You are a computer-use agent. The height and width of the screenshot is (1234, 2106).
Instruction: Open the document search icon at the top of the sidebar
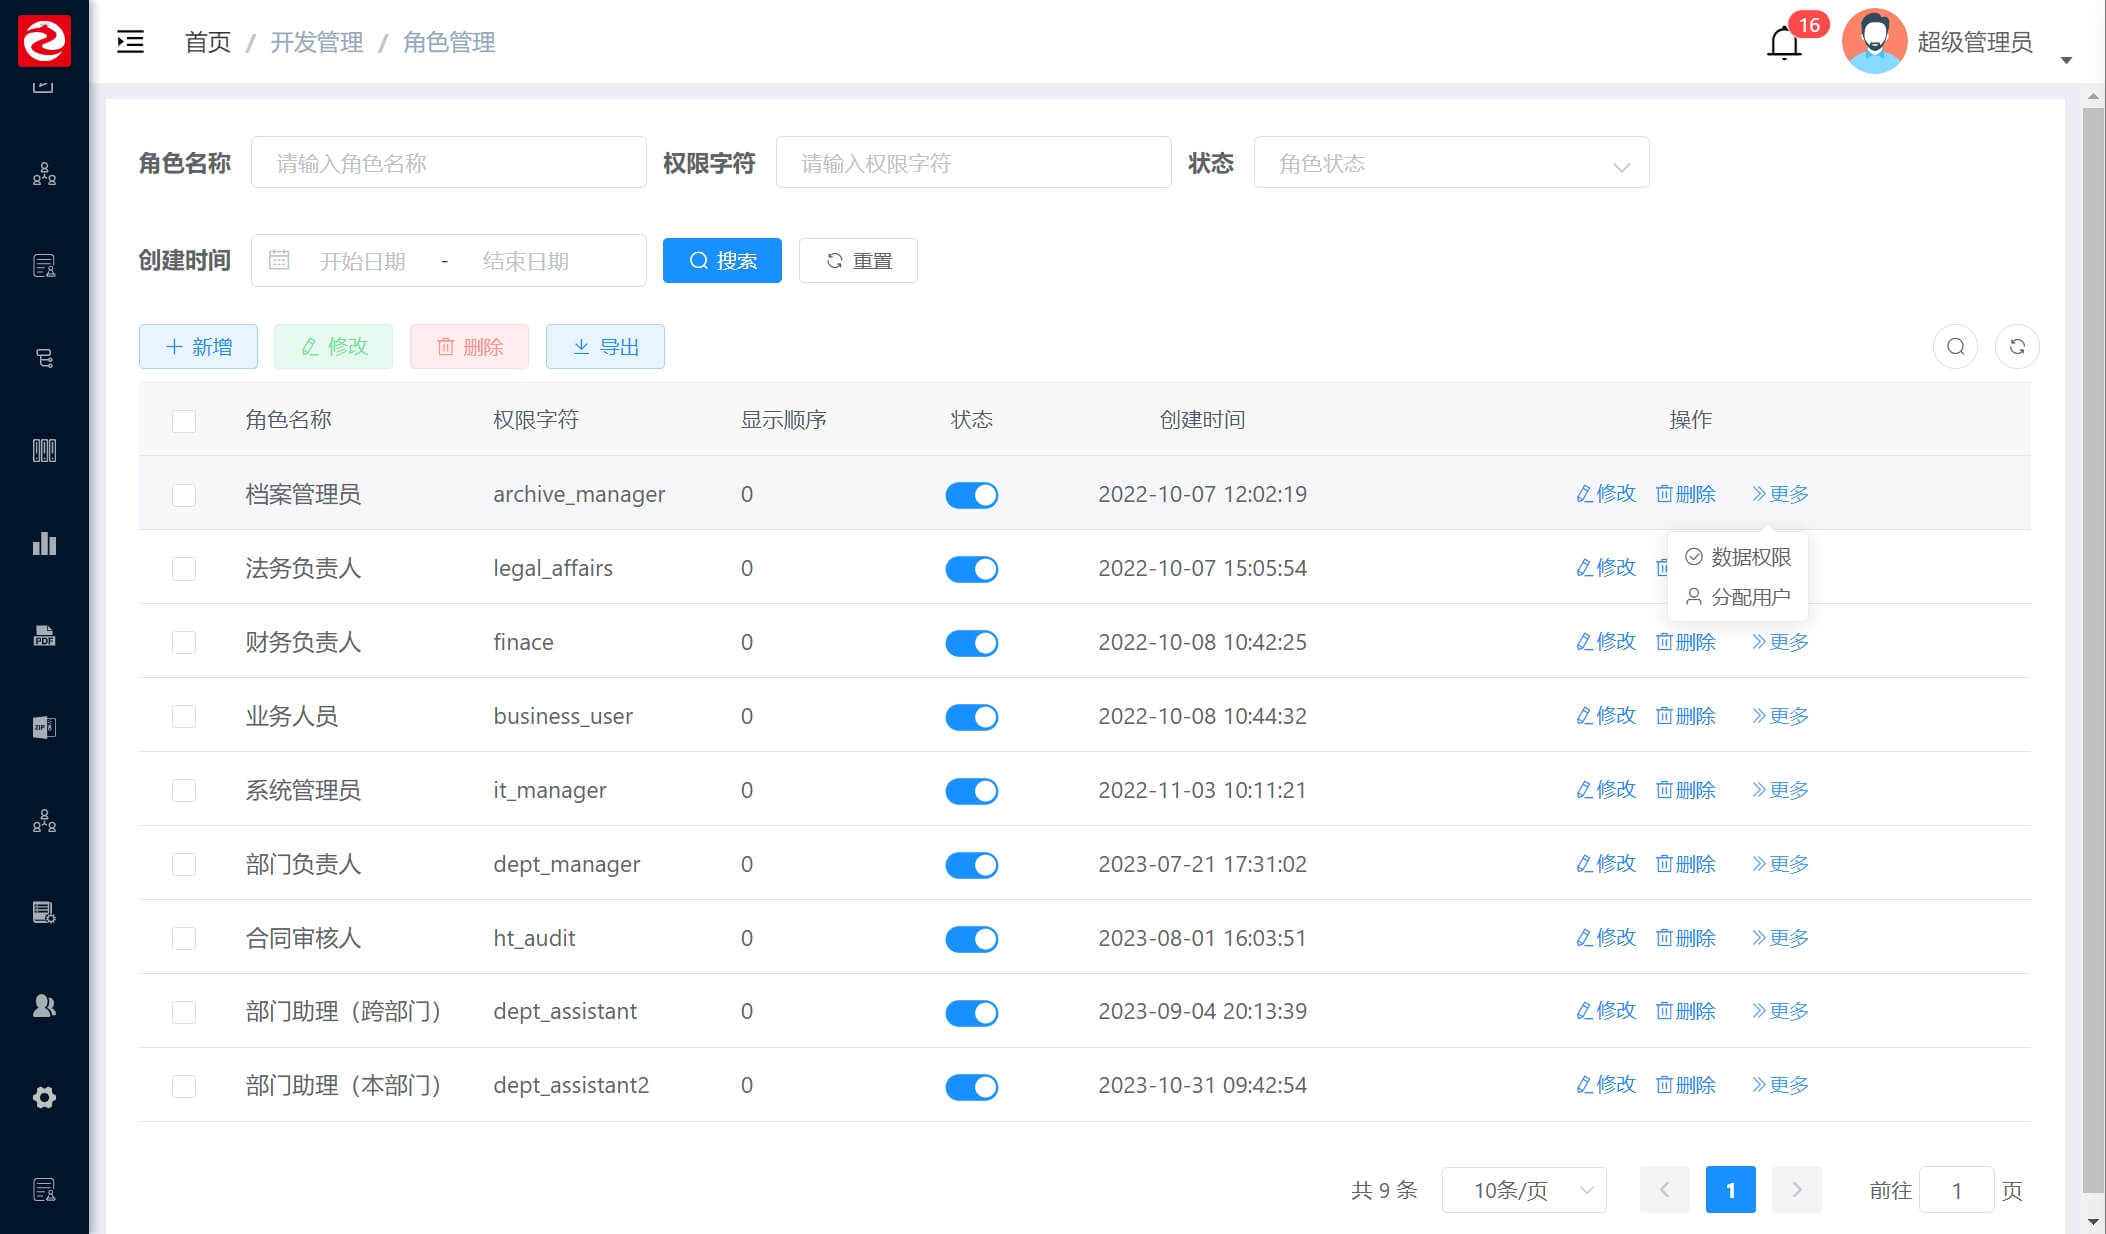(x=44, y=266)
